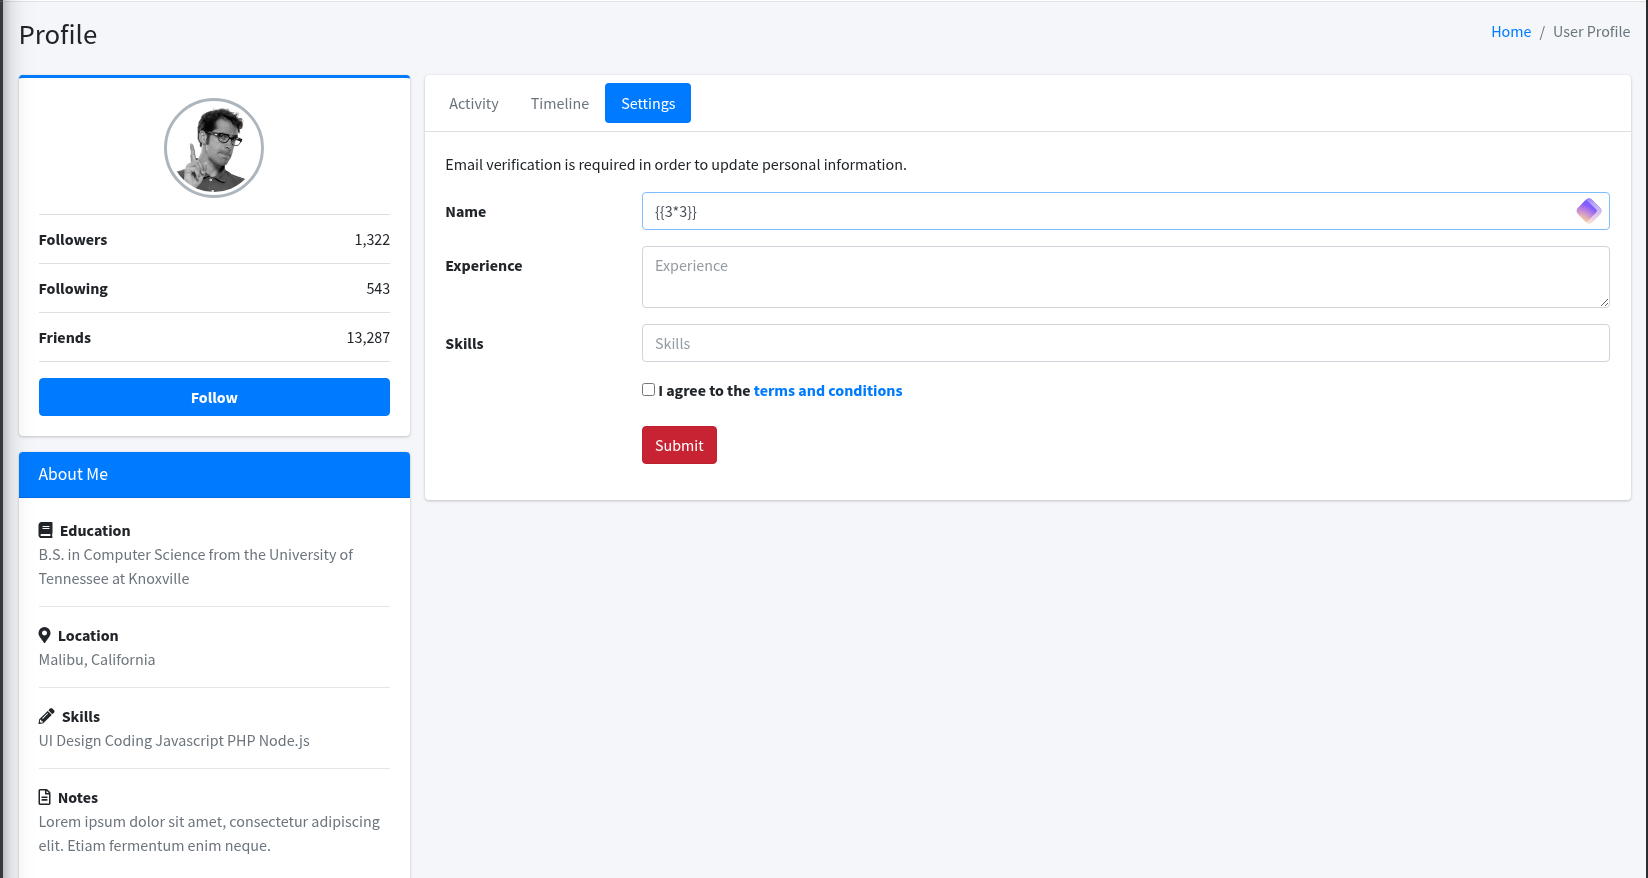Click the UI Design Coding Javascript skills text

pos(174,740)
